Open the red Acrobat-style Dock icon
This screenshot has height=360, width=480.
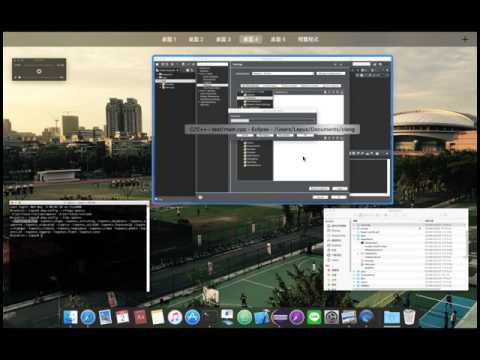coord(140,317)
